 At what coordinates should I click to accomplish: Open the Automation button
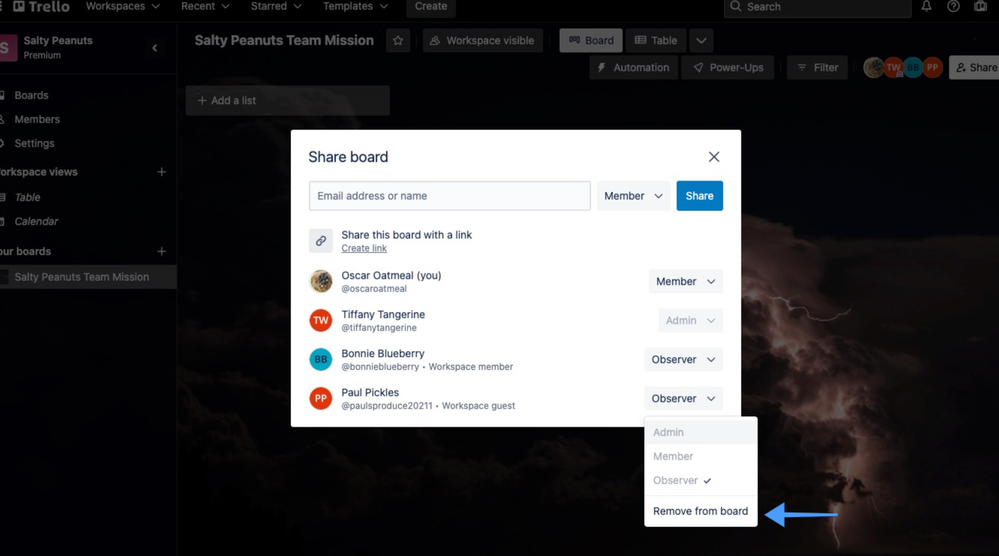point(634,68)
